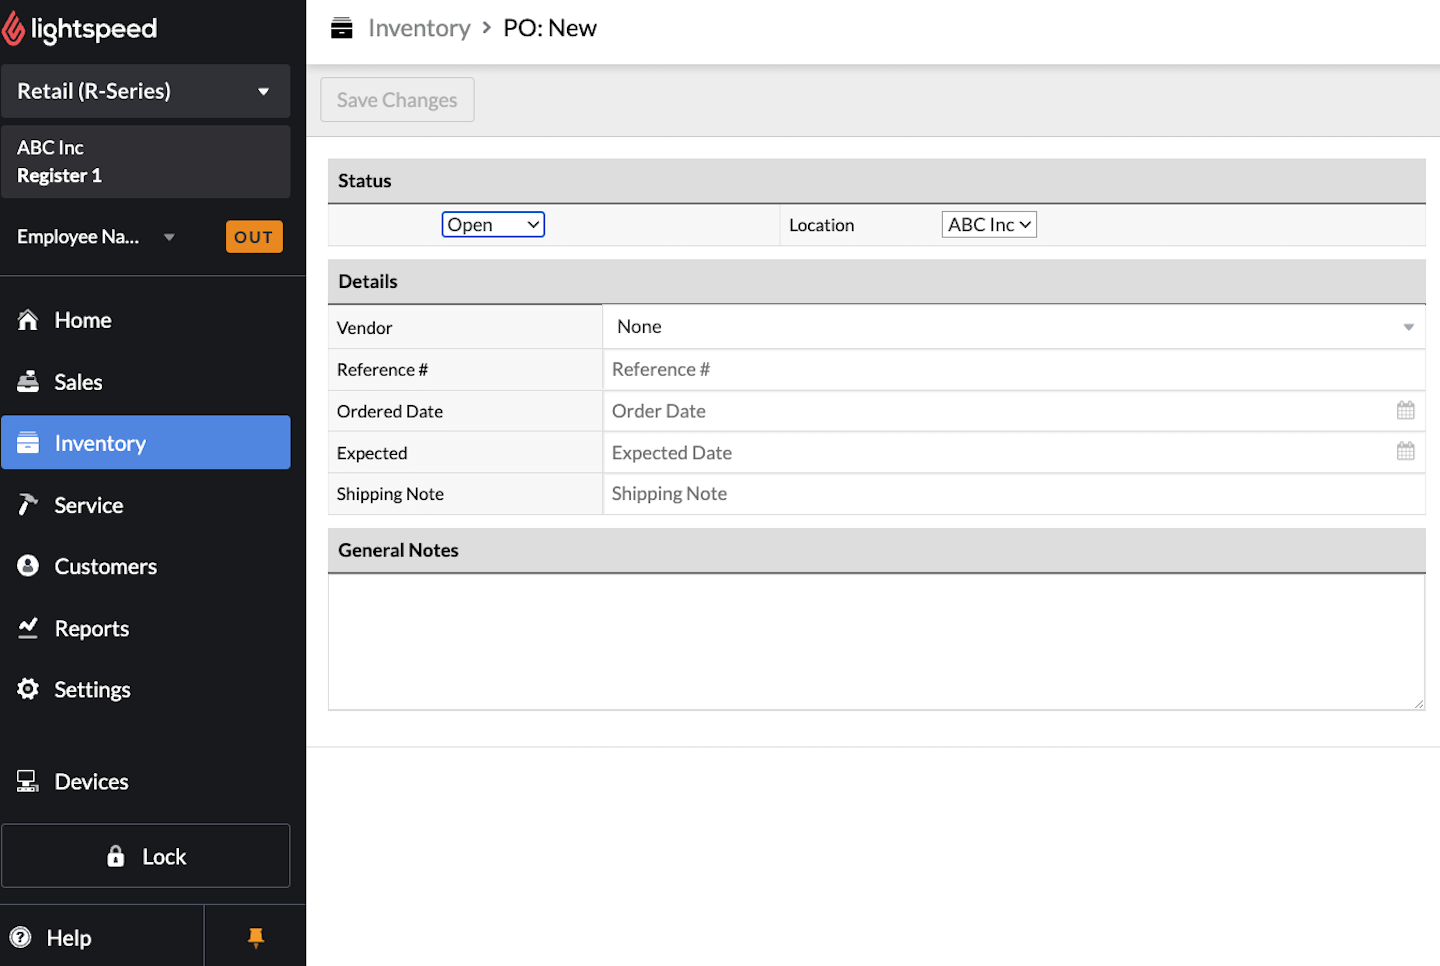Open Reports from the sidebar
Screen dimensions: 1440x966
tap(91, 628)
